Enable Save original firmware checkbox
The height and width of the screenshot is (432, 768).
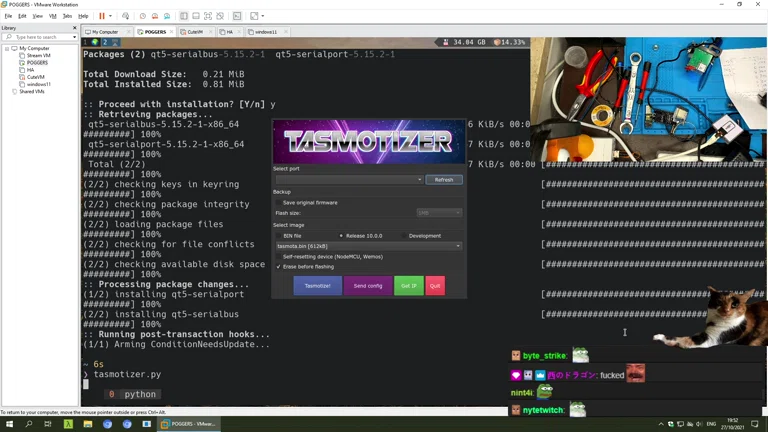[x=279, y=203]
